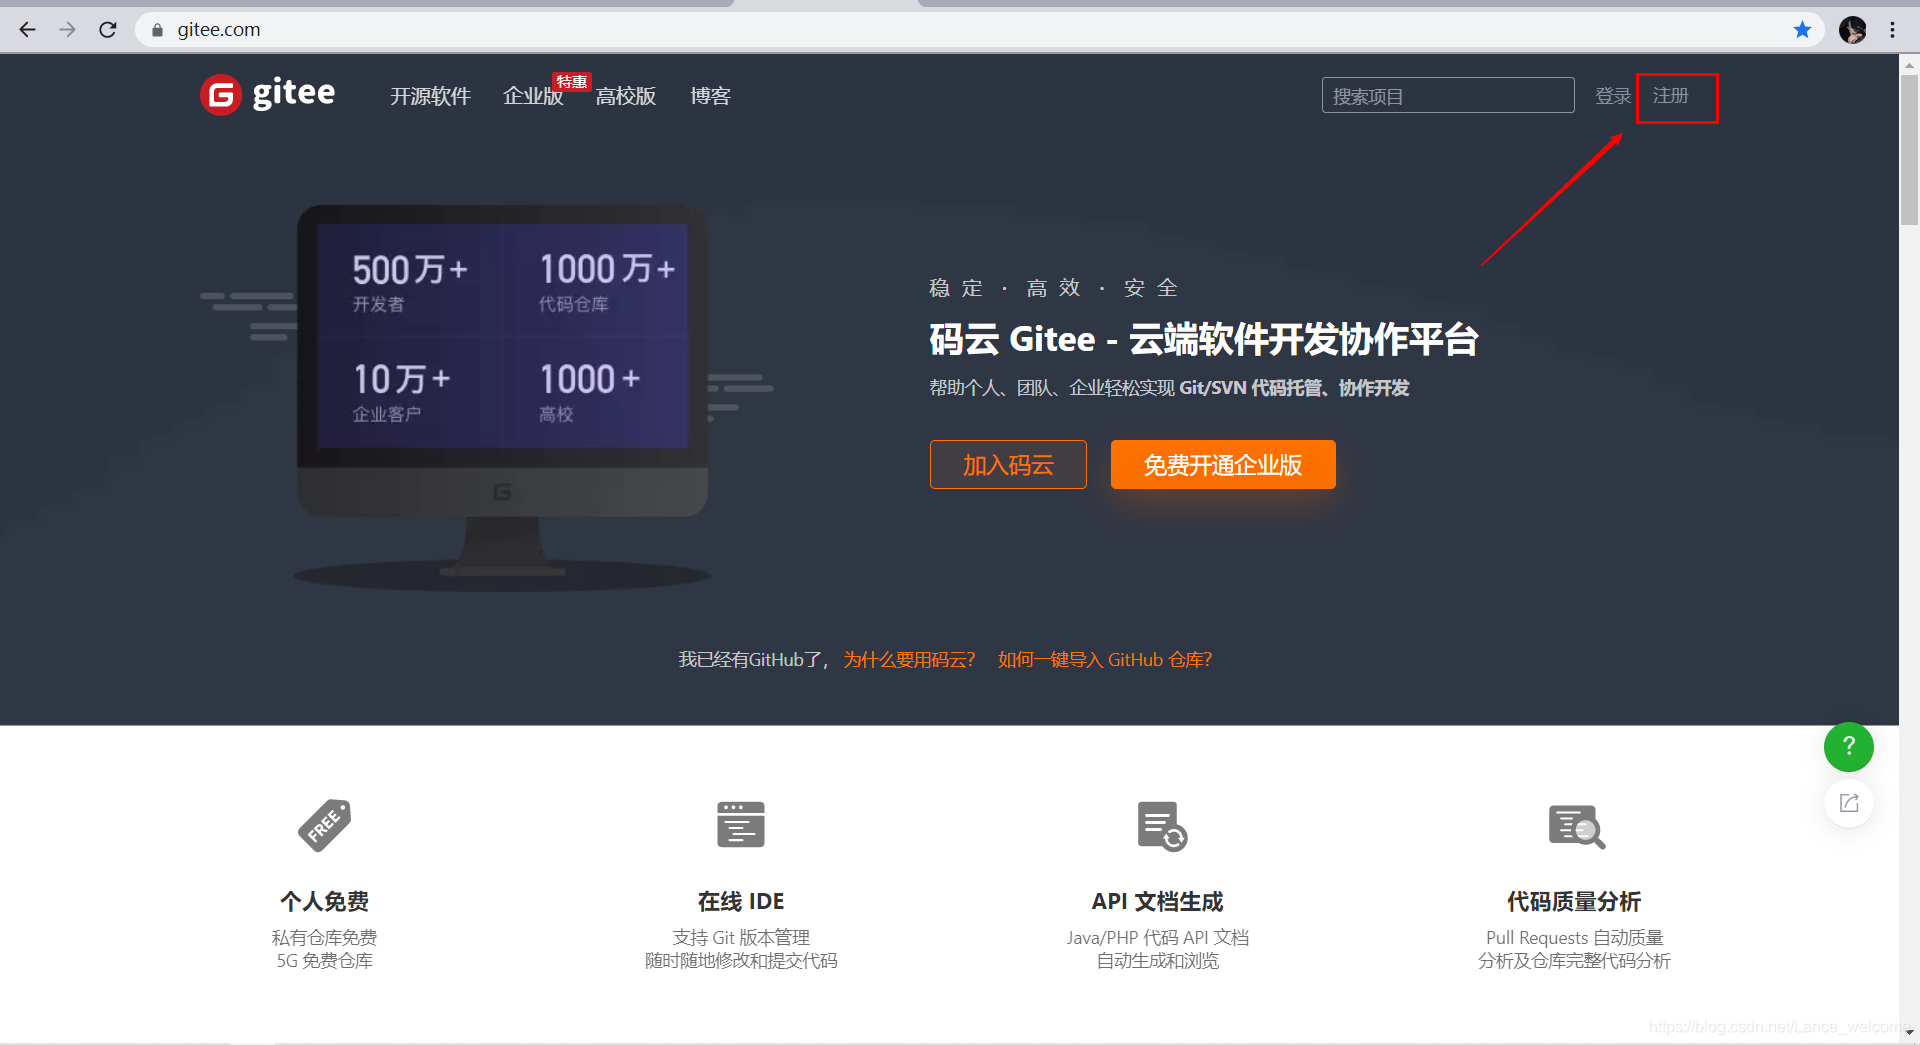The height and width of the screenshot is (1045, 1920).
Task: Open 企业版 with 特惠 badge
Action: click(x=531, y=96)
